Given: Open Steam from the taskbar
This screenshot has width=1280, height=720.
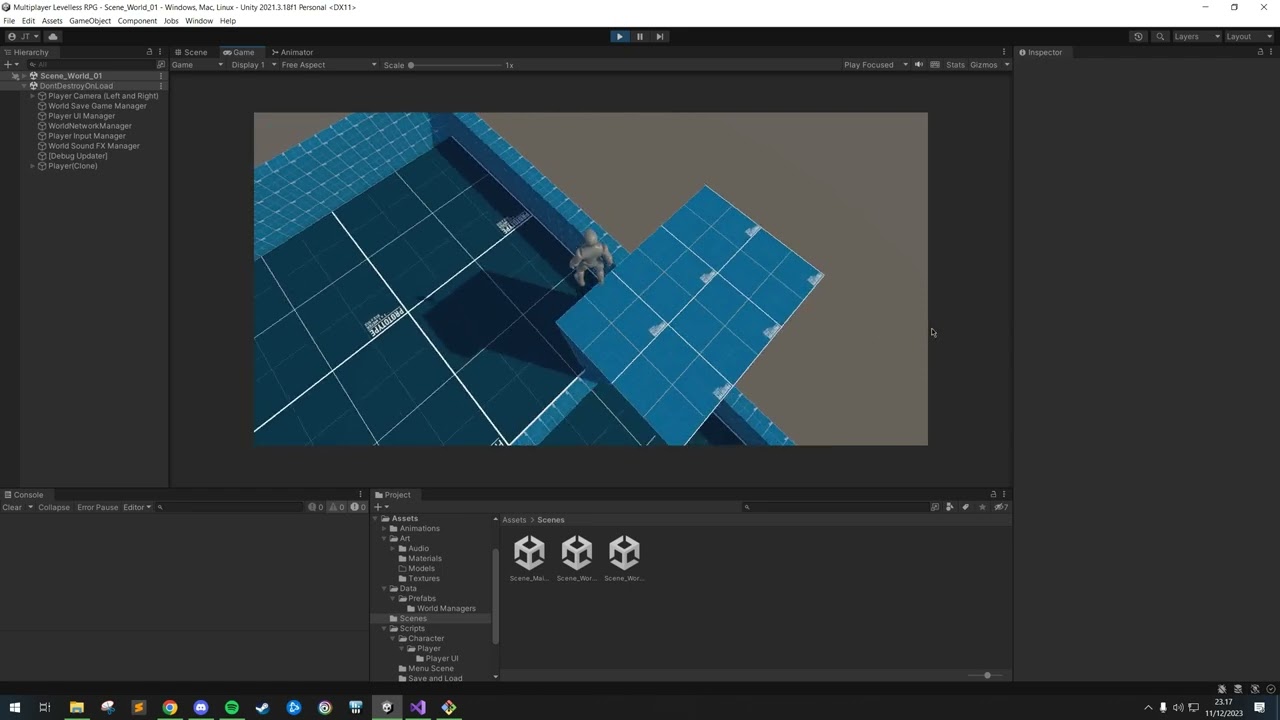Looking at the screenshot, I should pyautogui.click(x=263, y=707).
